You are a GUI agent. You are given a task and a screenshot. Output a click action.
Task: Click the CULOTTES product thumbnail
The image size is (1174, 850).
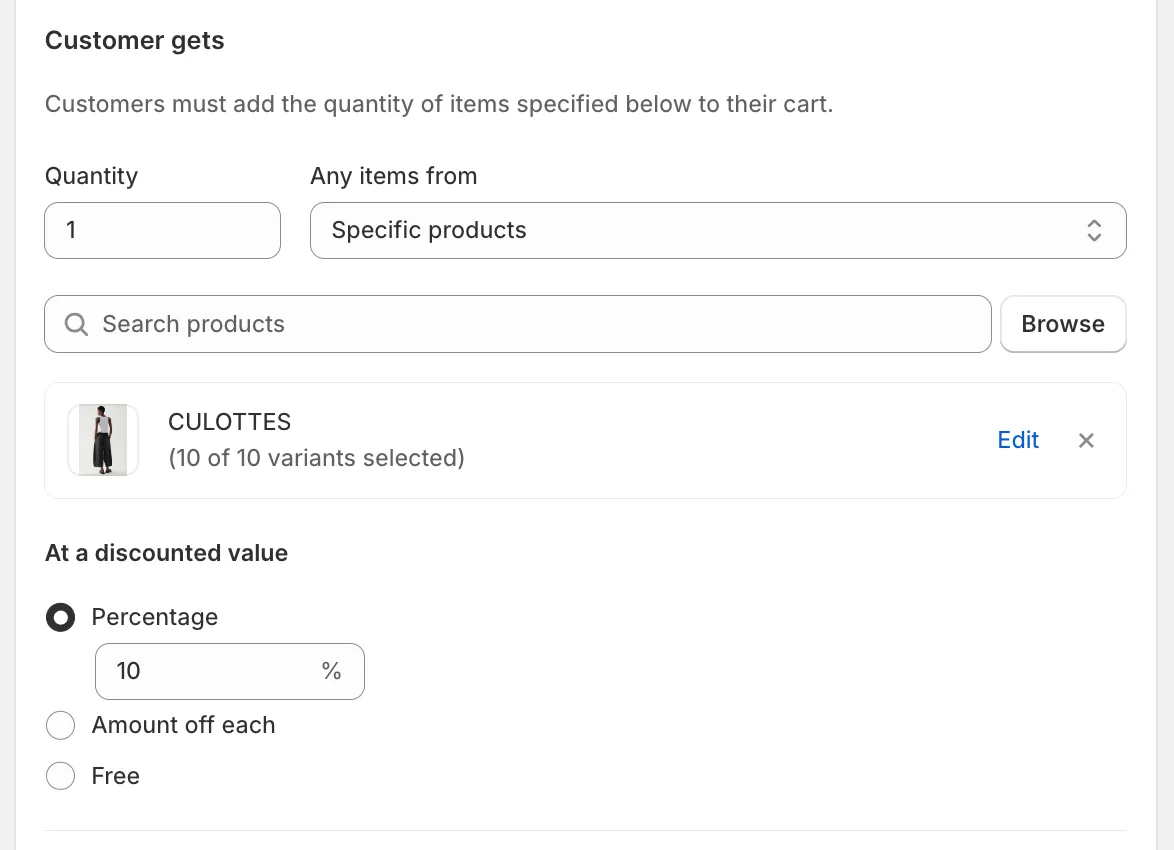[x=103, y=440]
